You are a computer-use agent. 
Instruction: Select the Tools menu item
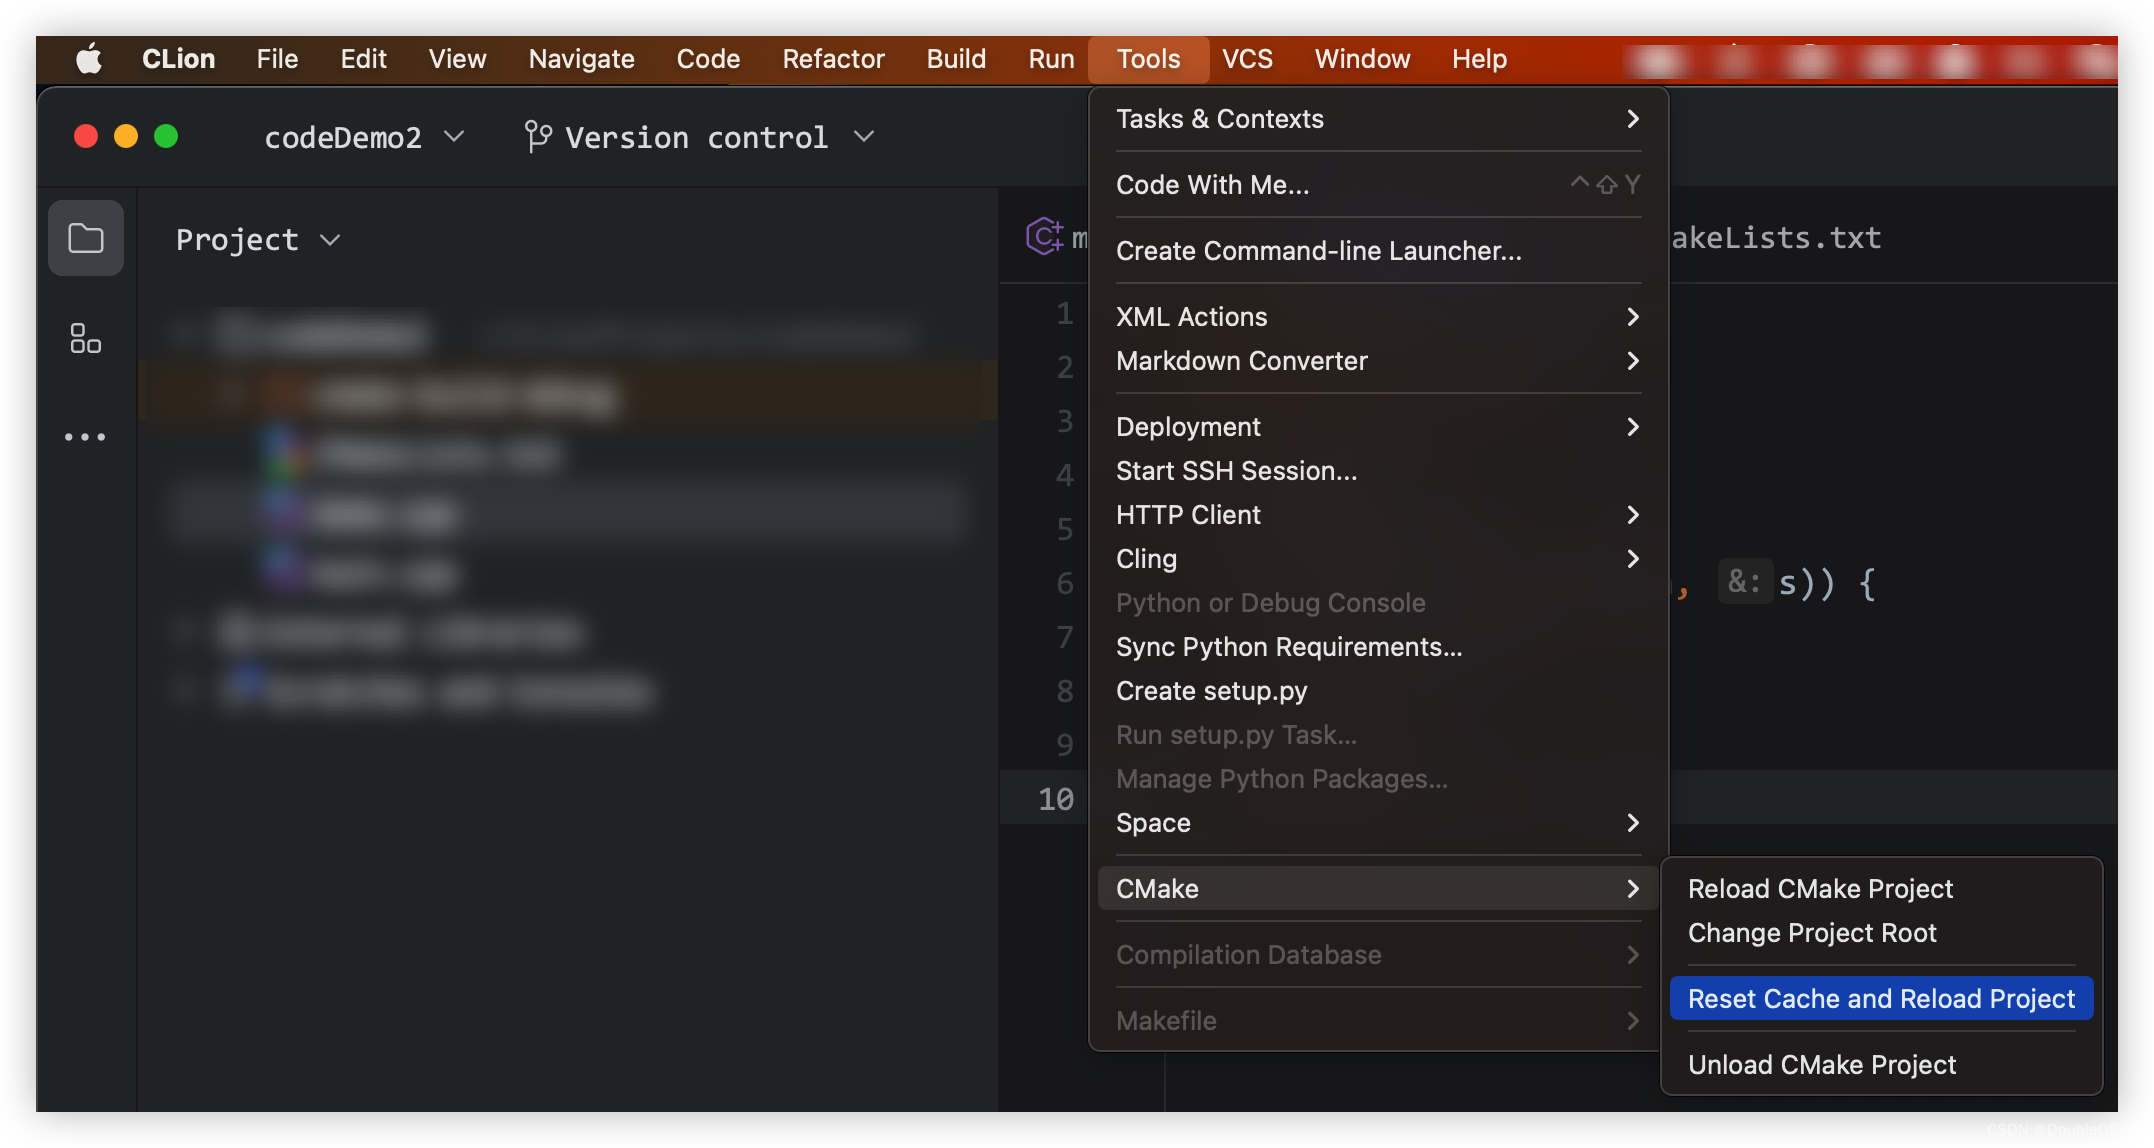1150,58
